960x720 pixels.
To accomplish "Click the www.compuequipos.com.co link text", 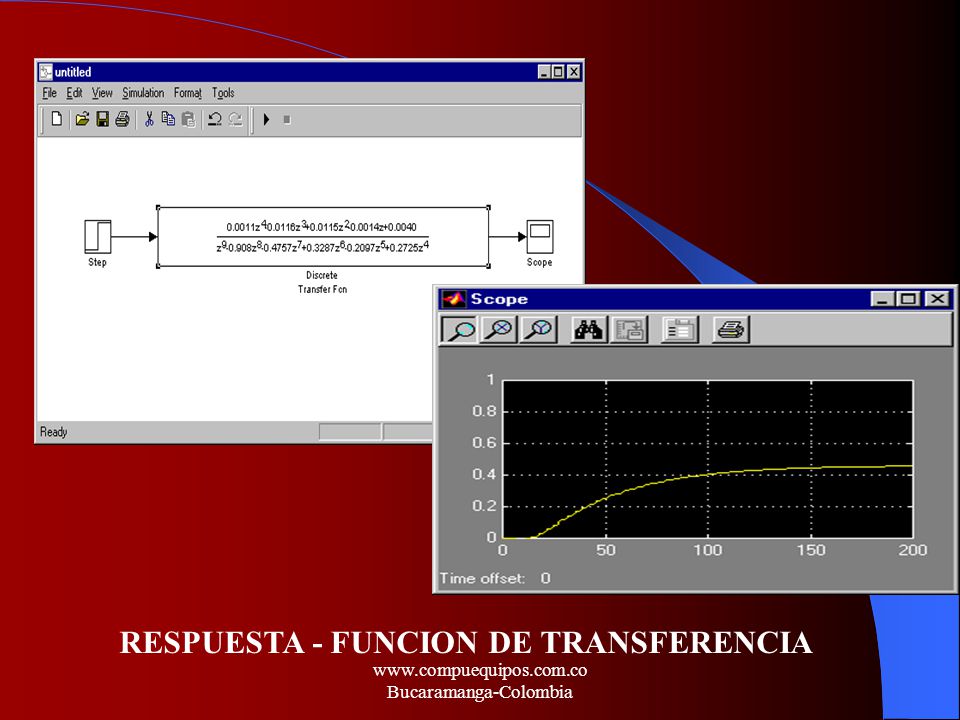I will click(480, 670).
